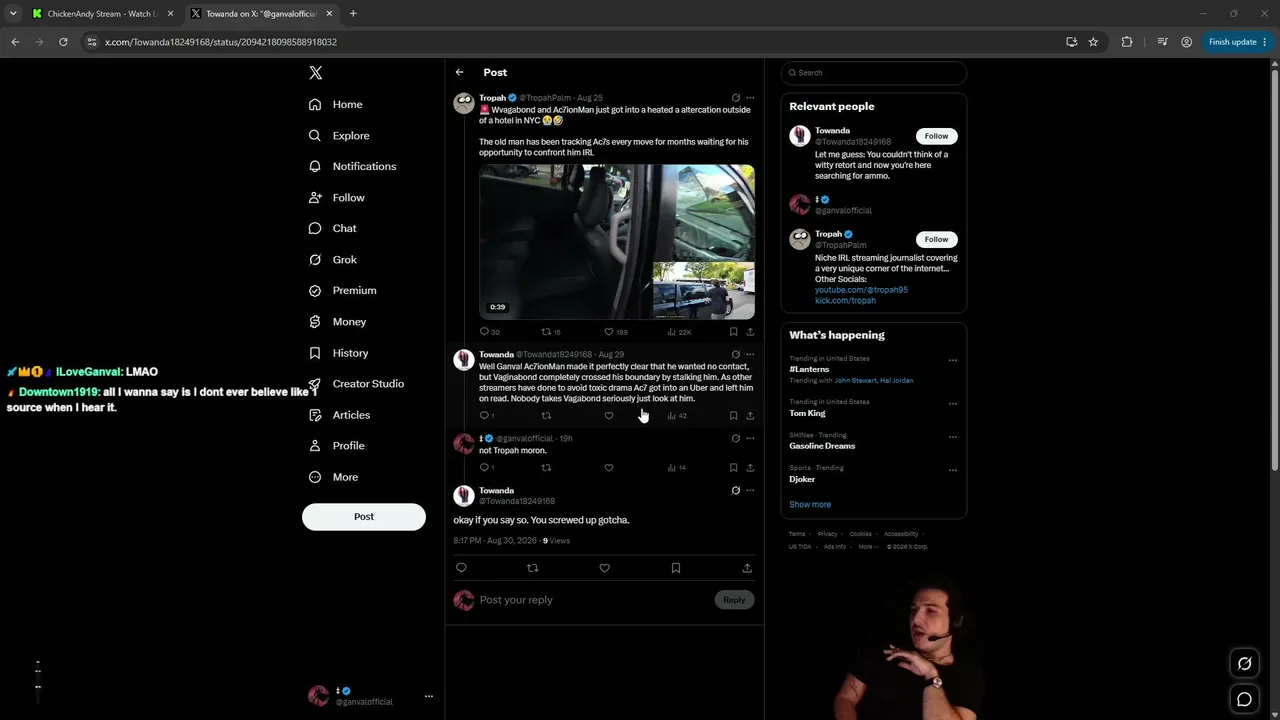Click 'Show more' under What's happening
1280x720 pixels.
(810, 505)
